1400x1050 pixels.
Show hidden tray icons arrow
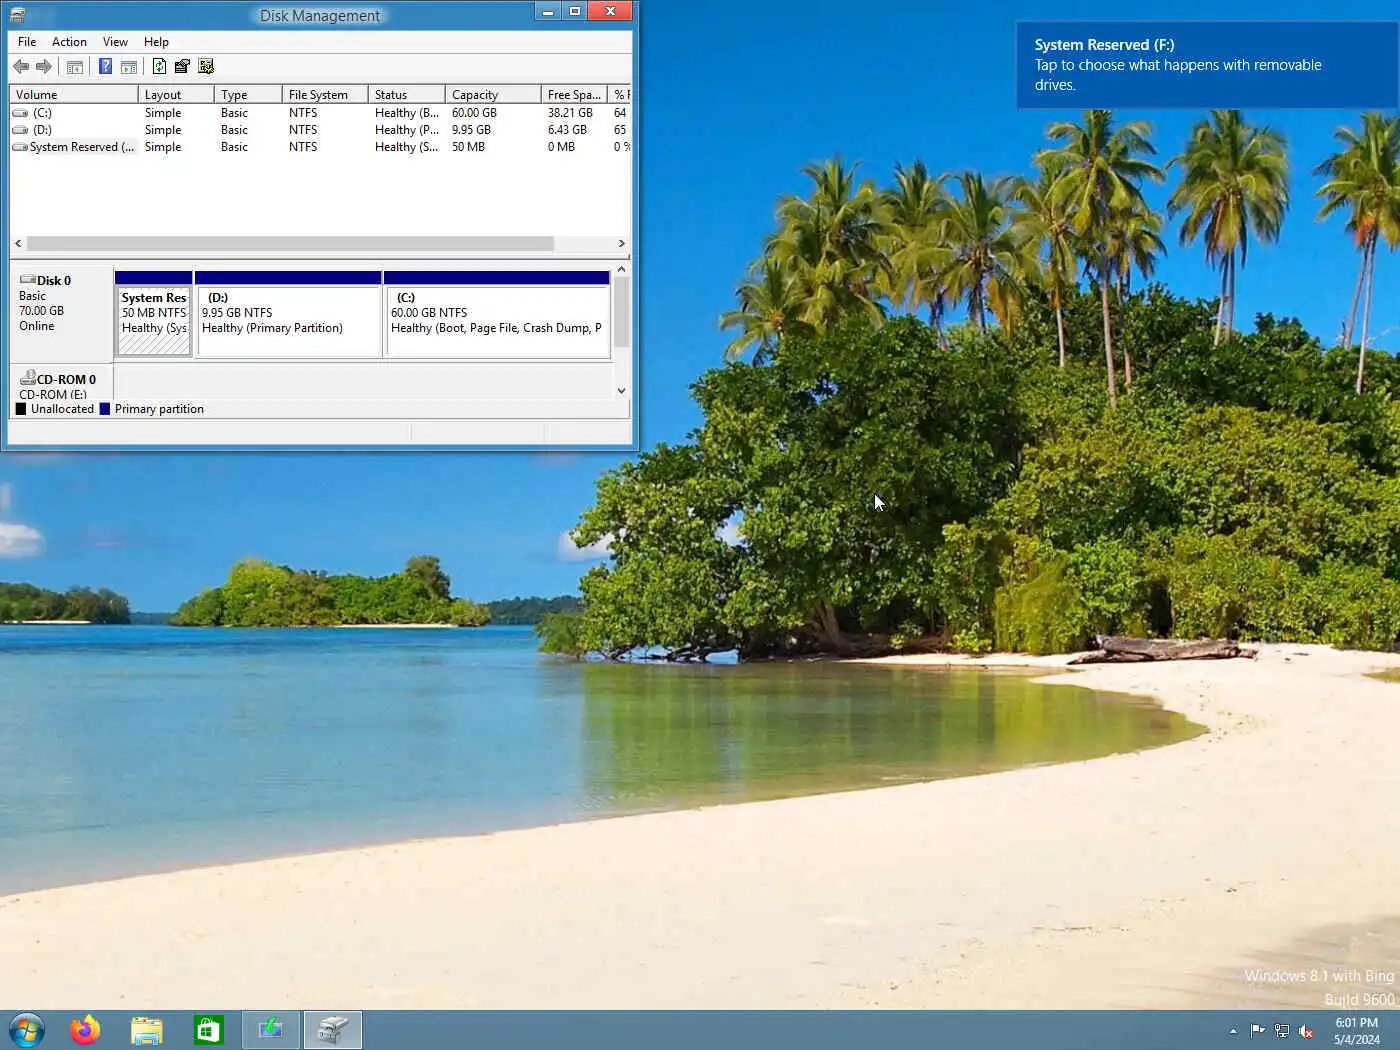1233,1031
